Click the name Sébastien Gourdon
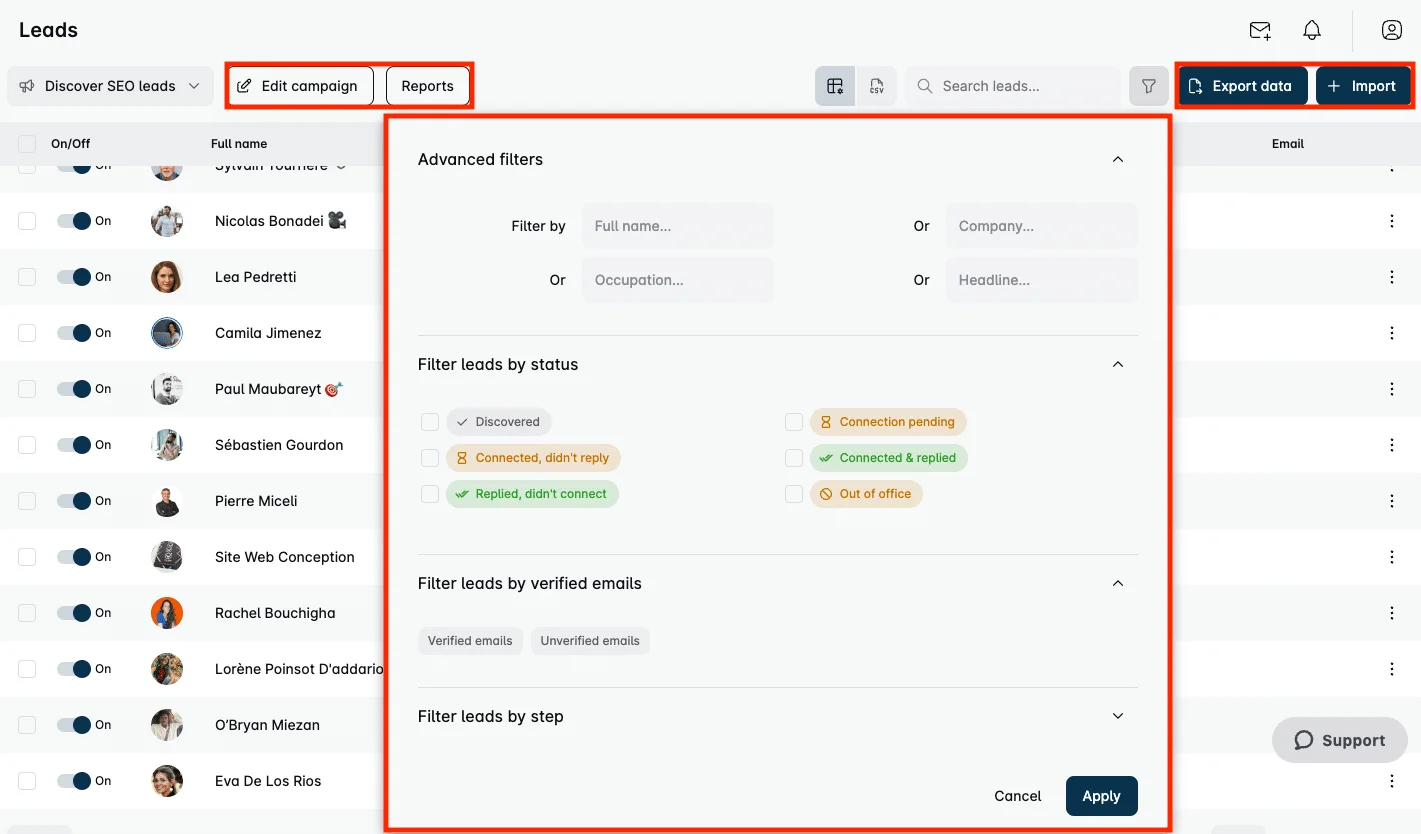 point(279,445)
